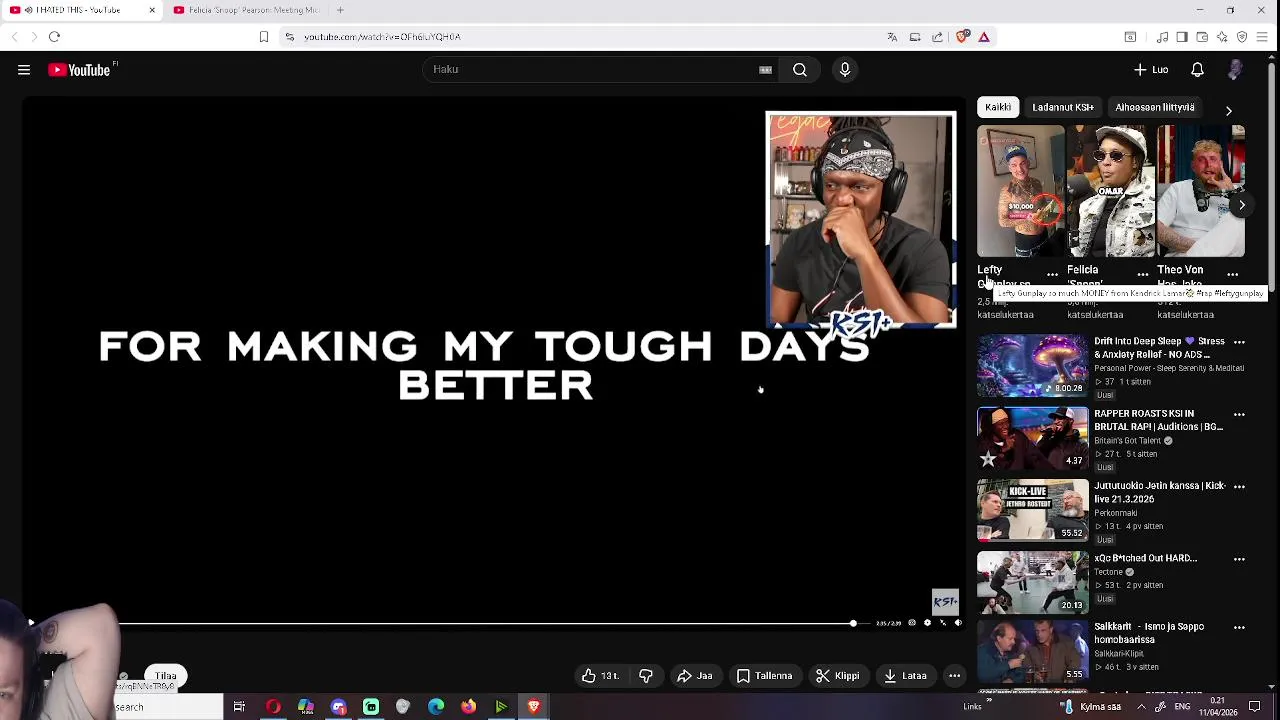Open video player settings gear
The width and height of the screenshot is (1280, 720).
tap(927, 623)
